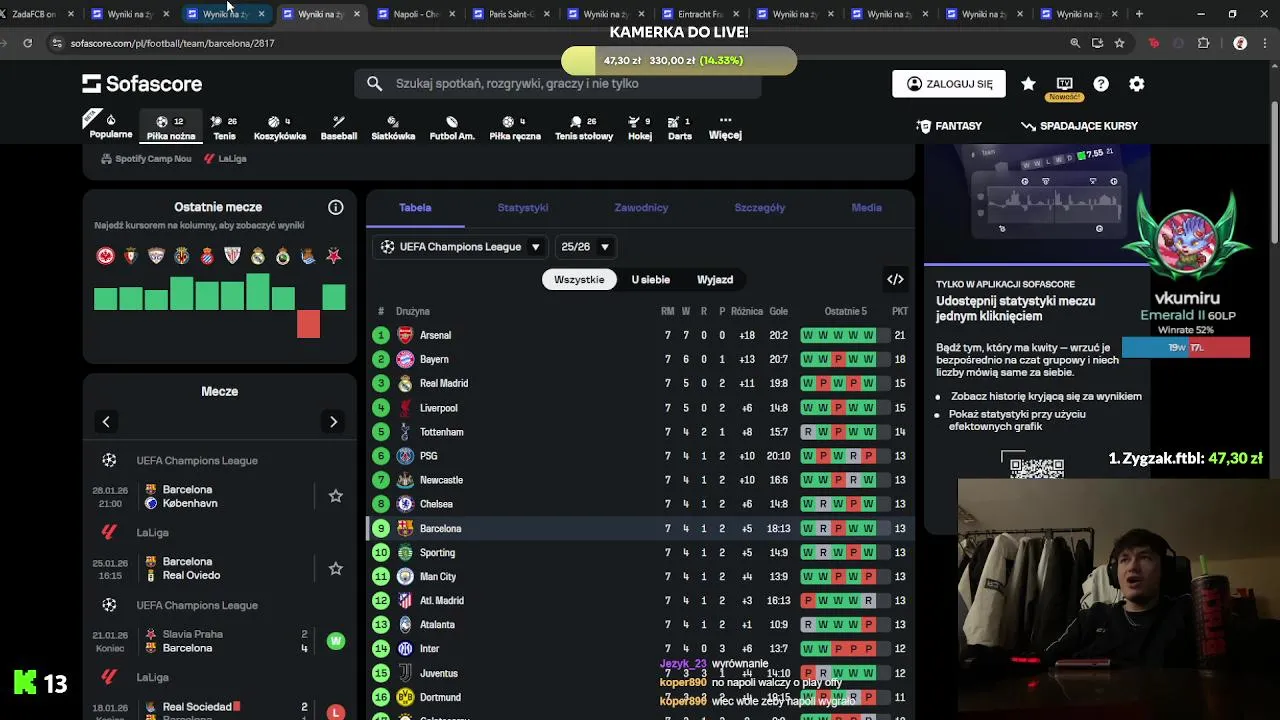Show next matches with right arrow
The width and height of the screenshot is (1280, 720).
click(x=333, y=422)
